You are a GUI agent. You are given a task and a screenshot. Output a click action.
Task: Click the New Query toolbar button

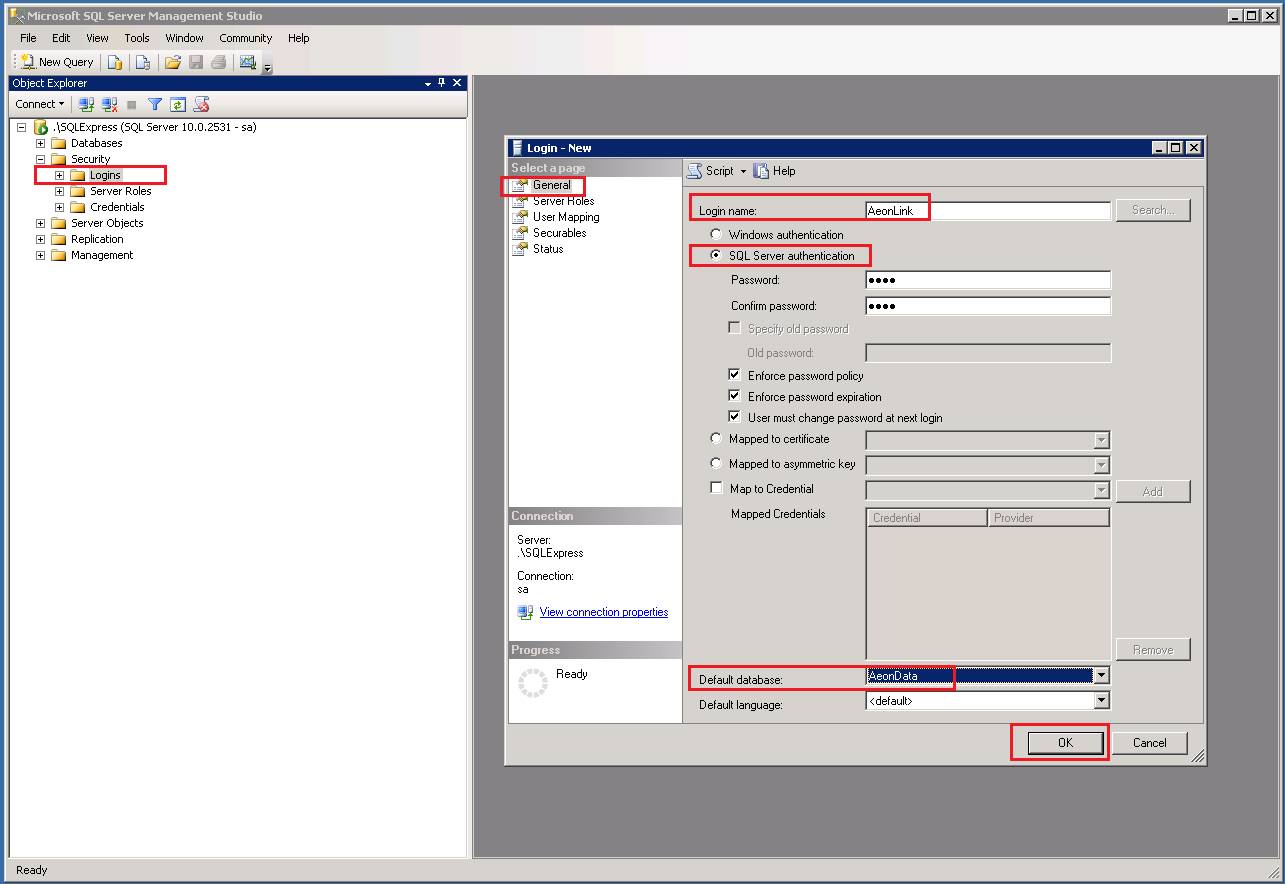coord(57,62)
